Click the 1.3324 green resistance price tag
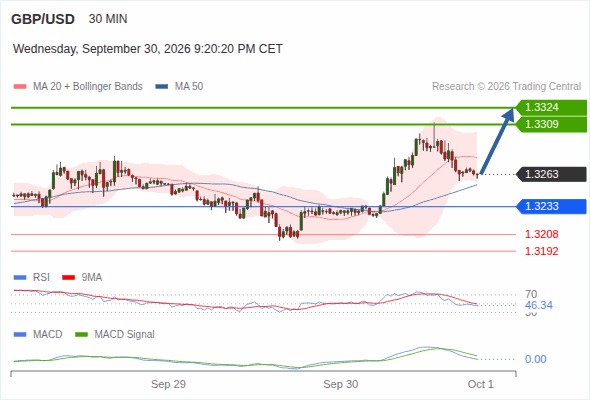The height and width of the screenshot is (400, 590). click(551, 108)
